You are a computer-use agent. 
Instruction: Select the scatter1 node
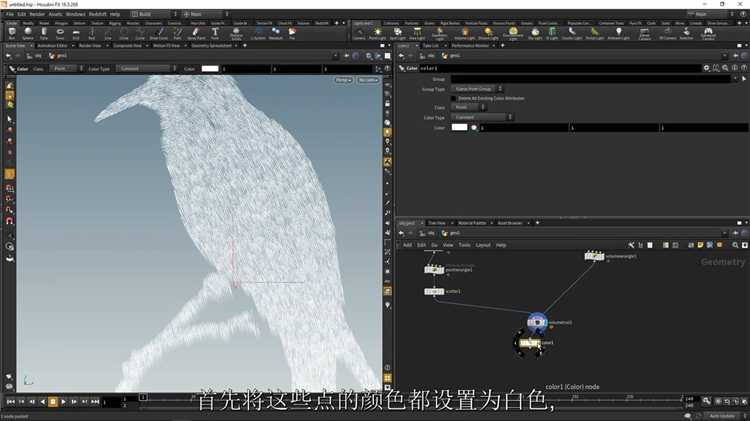[434, 292]
